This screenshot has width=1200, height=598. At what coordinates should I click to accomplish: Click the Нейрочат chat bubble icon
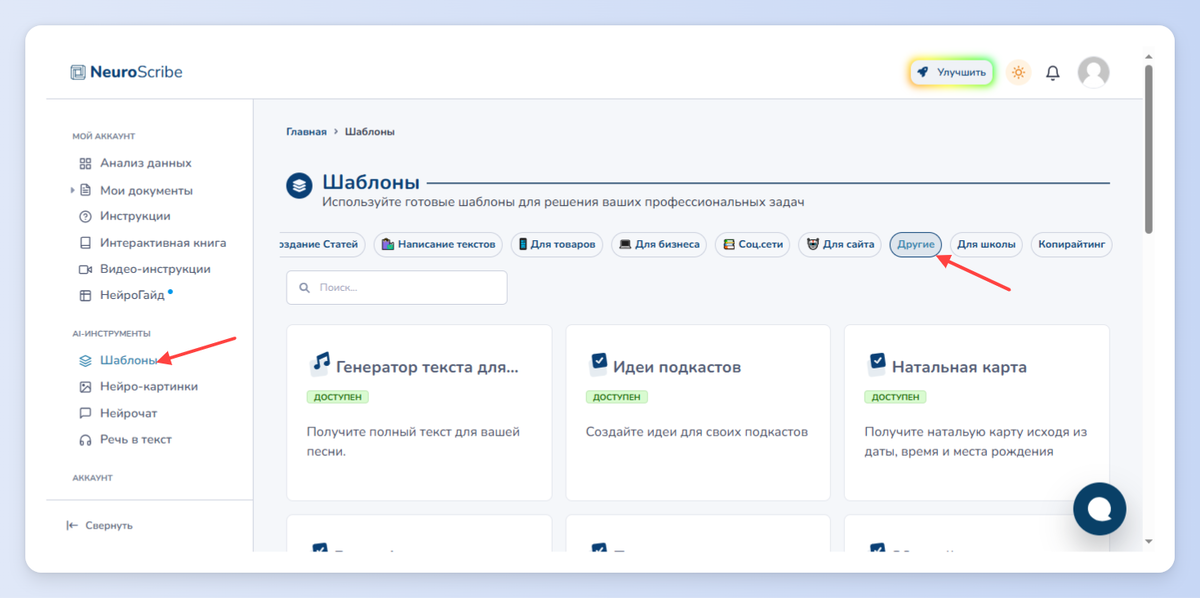[x=85, y=413]
